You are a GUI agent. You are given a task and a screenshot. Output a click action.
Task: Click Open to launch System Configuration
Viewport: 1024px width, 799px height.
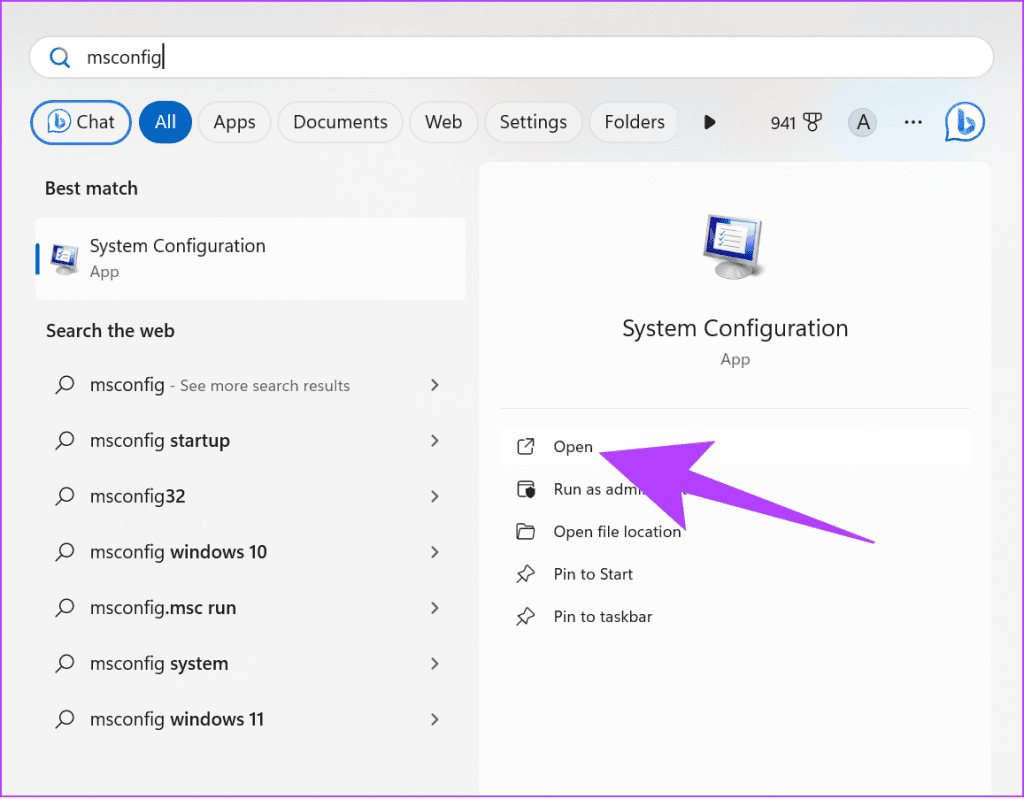(x=572, y=446)
